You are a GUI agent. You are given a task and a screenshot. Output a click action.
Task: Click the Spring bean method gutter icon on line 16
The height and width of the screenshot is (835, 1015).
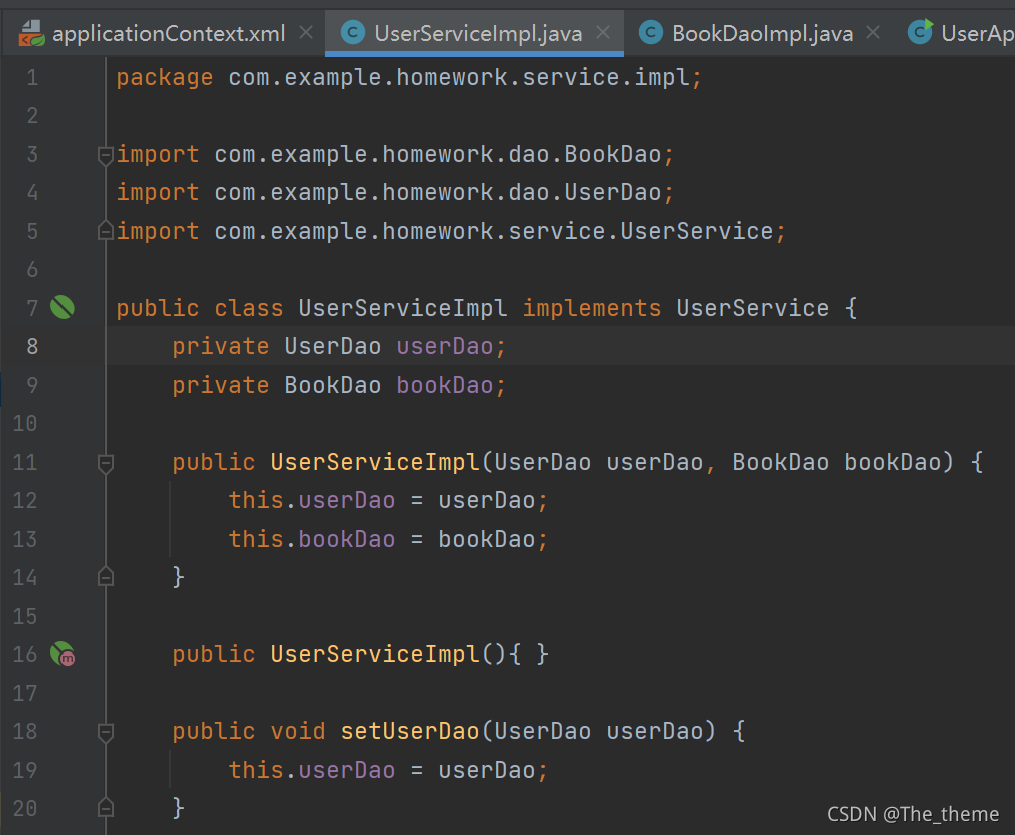click(x=63, y=654)
